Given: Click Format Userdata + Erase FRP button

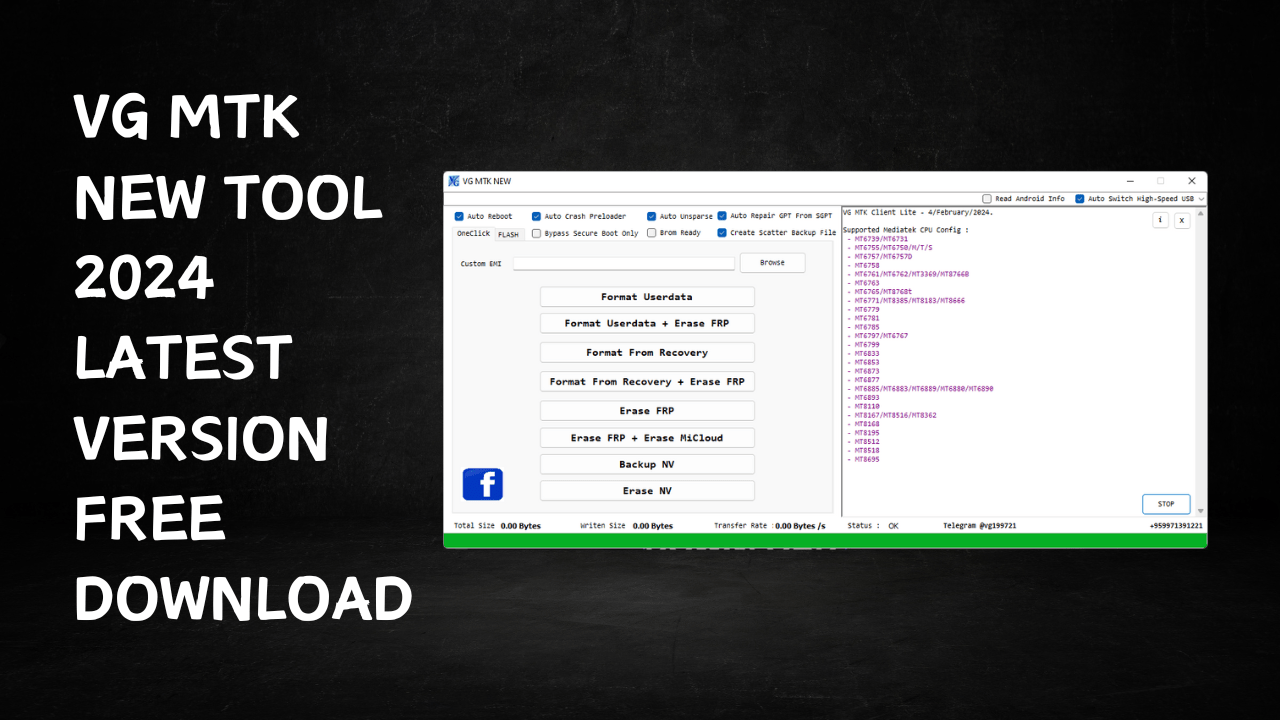Looking at the screenshot, I should [647, 323].
